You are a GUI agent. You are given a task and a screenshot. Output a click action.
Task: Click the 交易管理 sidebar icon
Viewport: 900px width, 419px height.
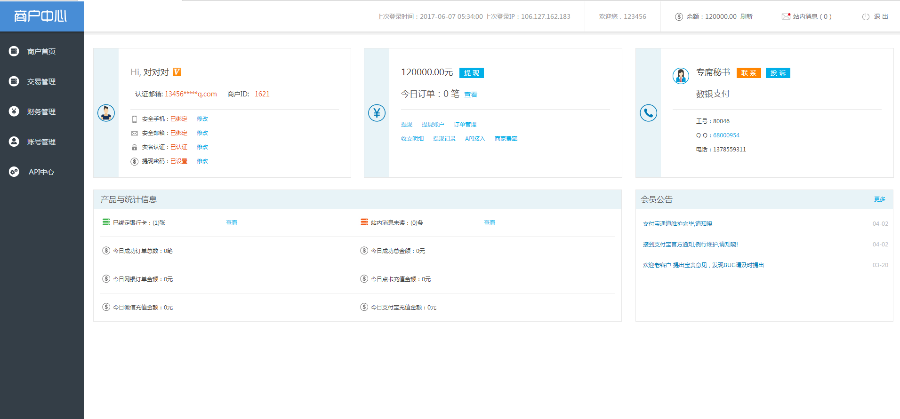click(x=14, y=82)
